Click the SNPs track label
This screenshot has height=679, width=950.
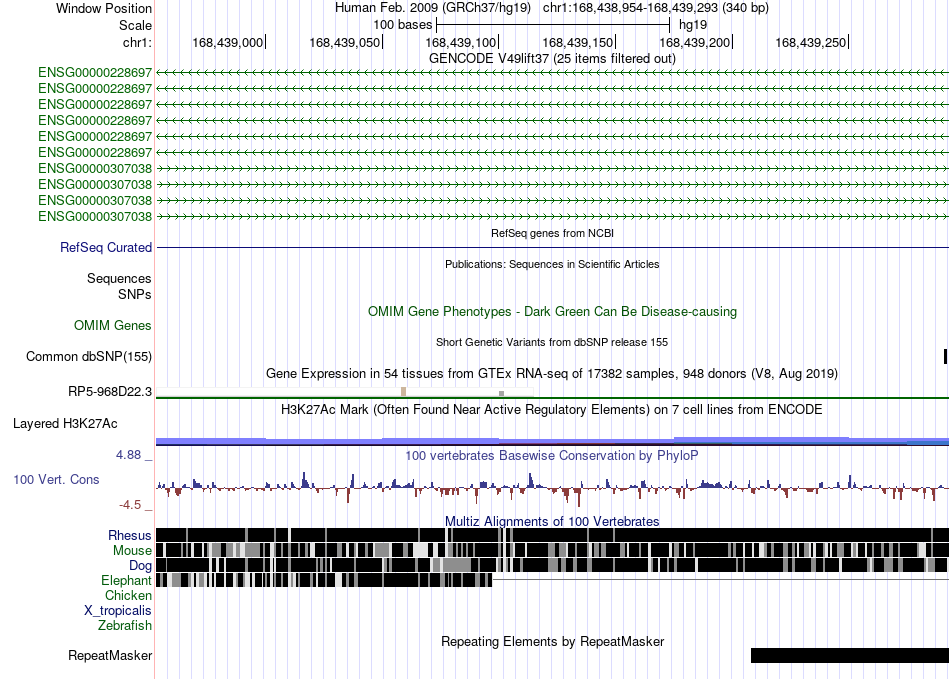(135, 294)
